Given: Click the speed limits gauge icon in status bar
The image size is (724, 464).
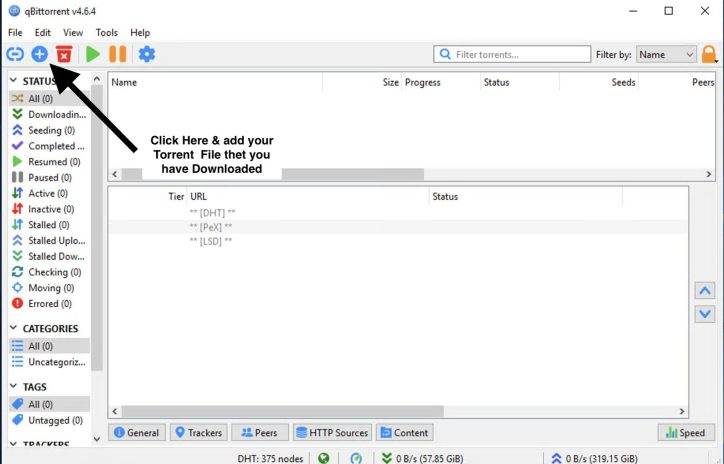Looking at the screenshot, I should (356, 458).
